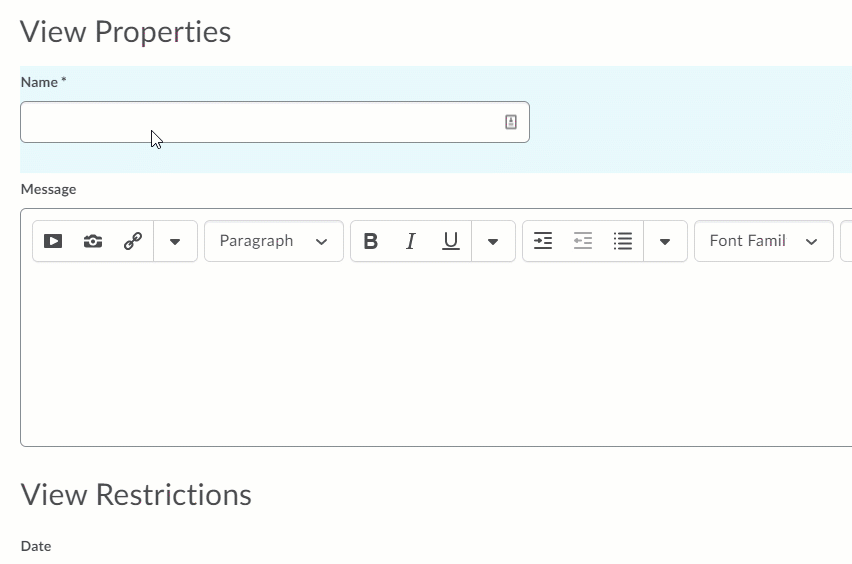Viewport: 852px width, 564px height.
Task: Click the Date label under View Restrictions
Action: 36,546
